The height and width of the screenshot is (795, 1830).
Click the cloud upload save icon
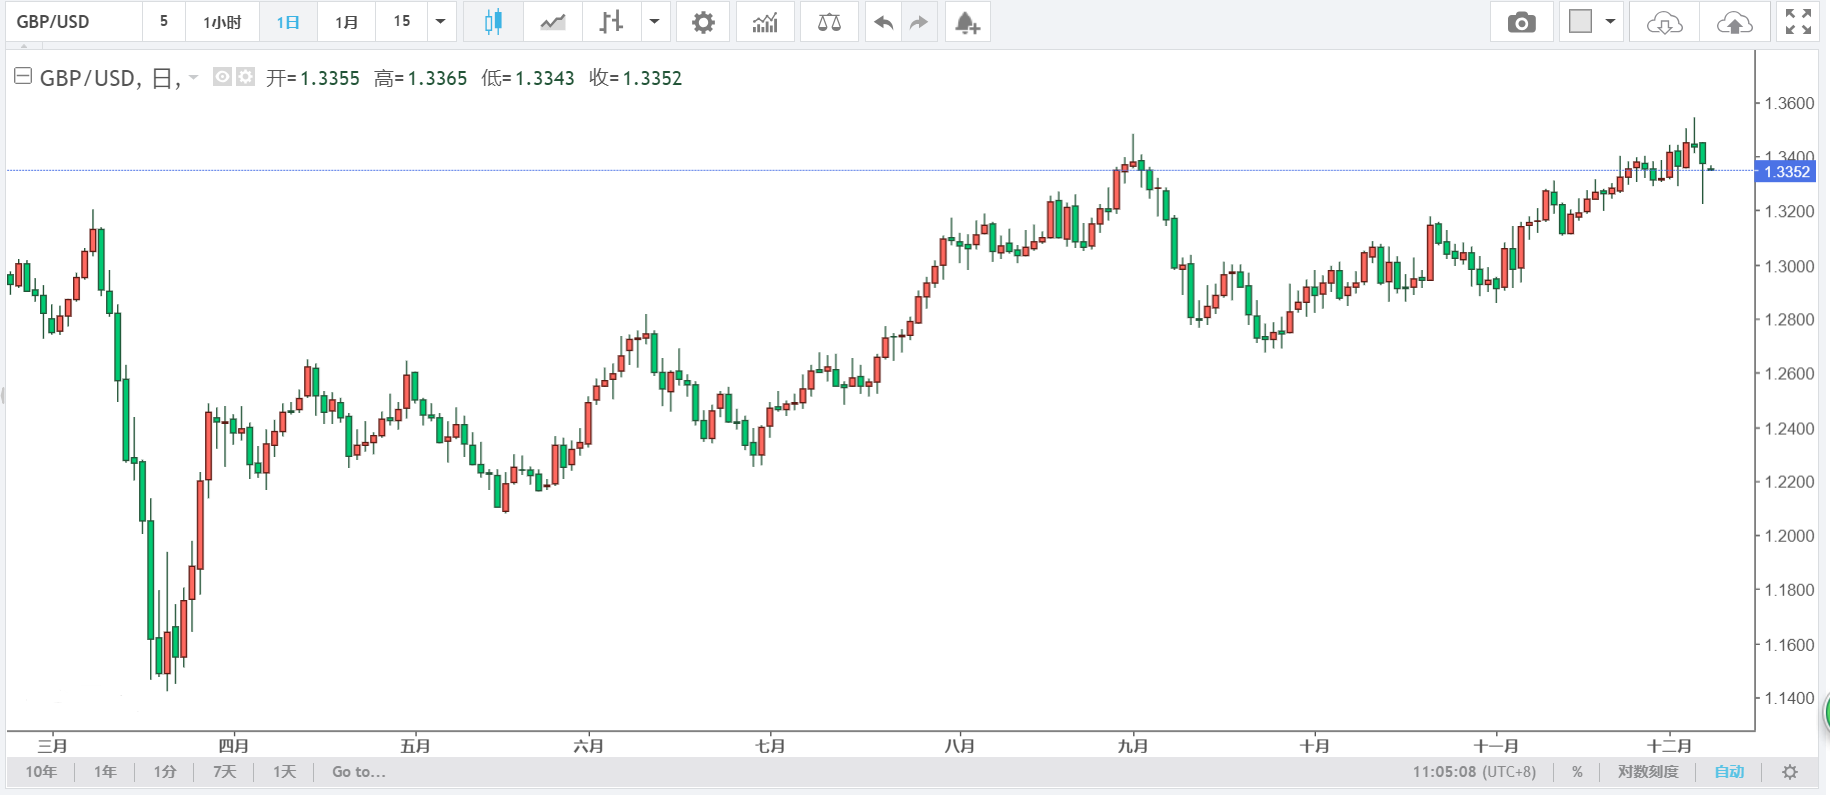pyautogui.click(x=1734, y=22)
